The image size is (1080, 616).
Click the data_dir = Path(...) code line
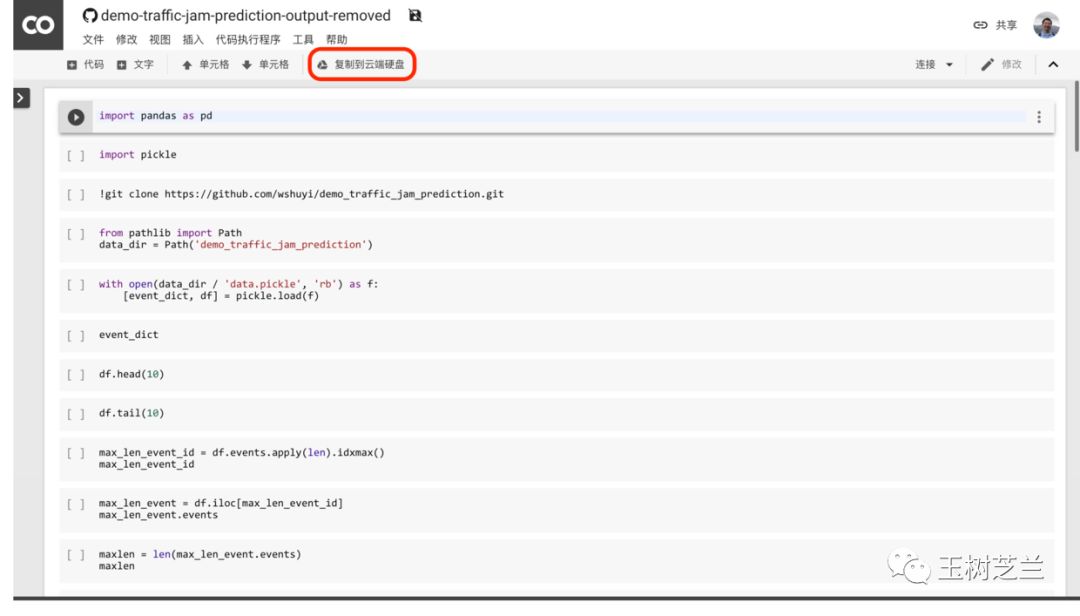pos(236,245)
